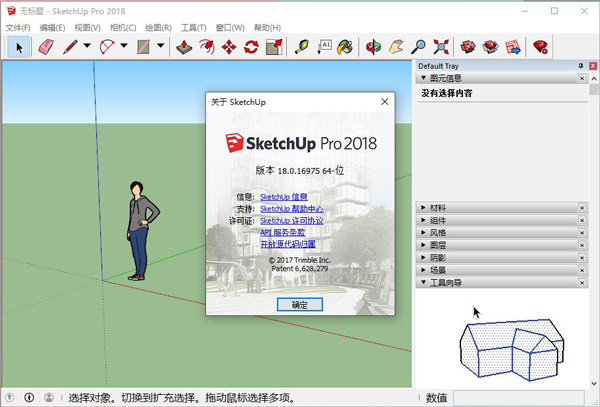Open the 视图(V) menu

tap(87, 28)
